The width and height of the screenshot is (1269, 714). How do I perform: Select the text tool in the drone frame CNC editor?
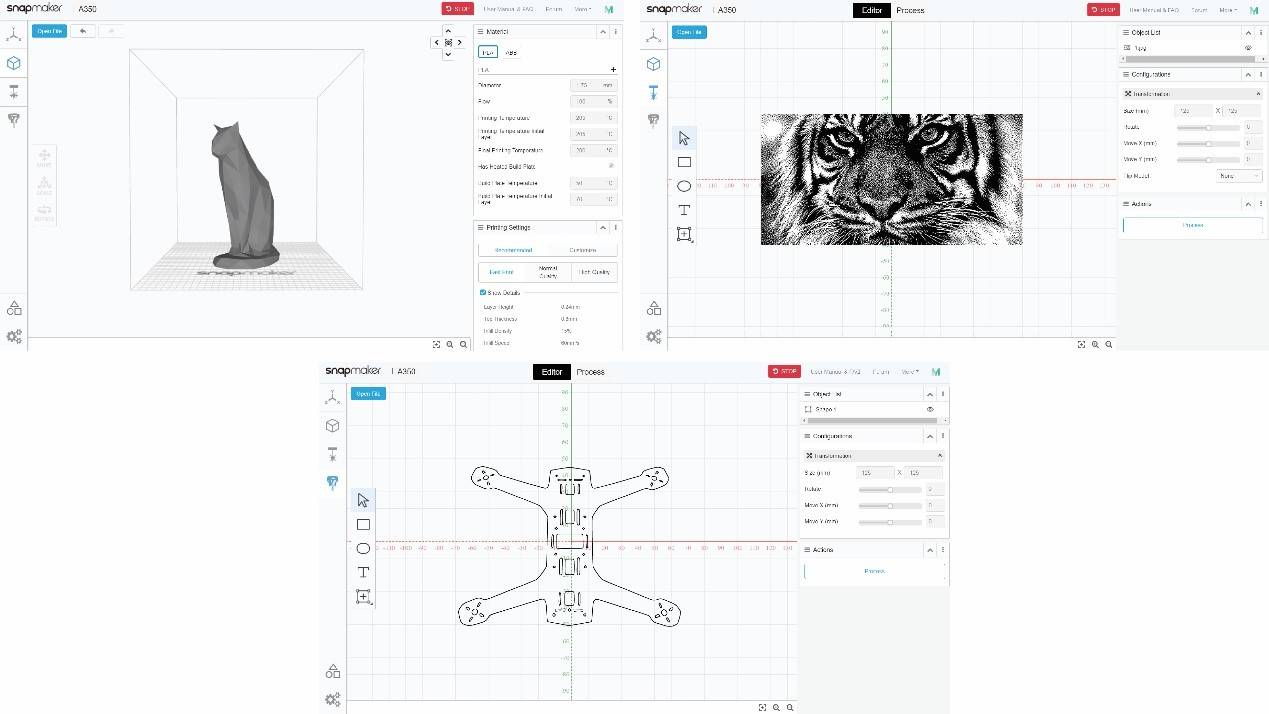pyautogui.click(x=363, y=572)
